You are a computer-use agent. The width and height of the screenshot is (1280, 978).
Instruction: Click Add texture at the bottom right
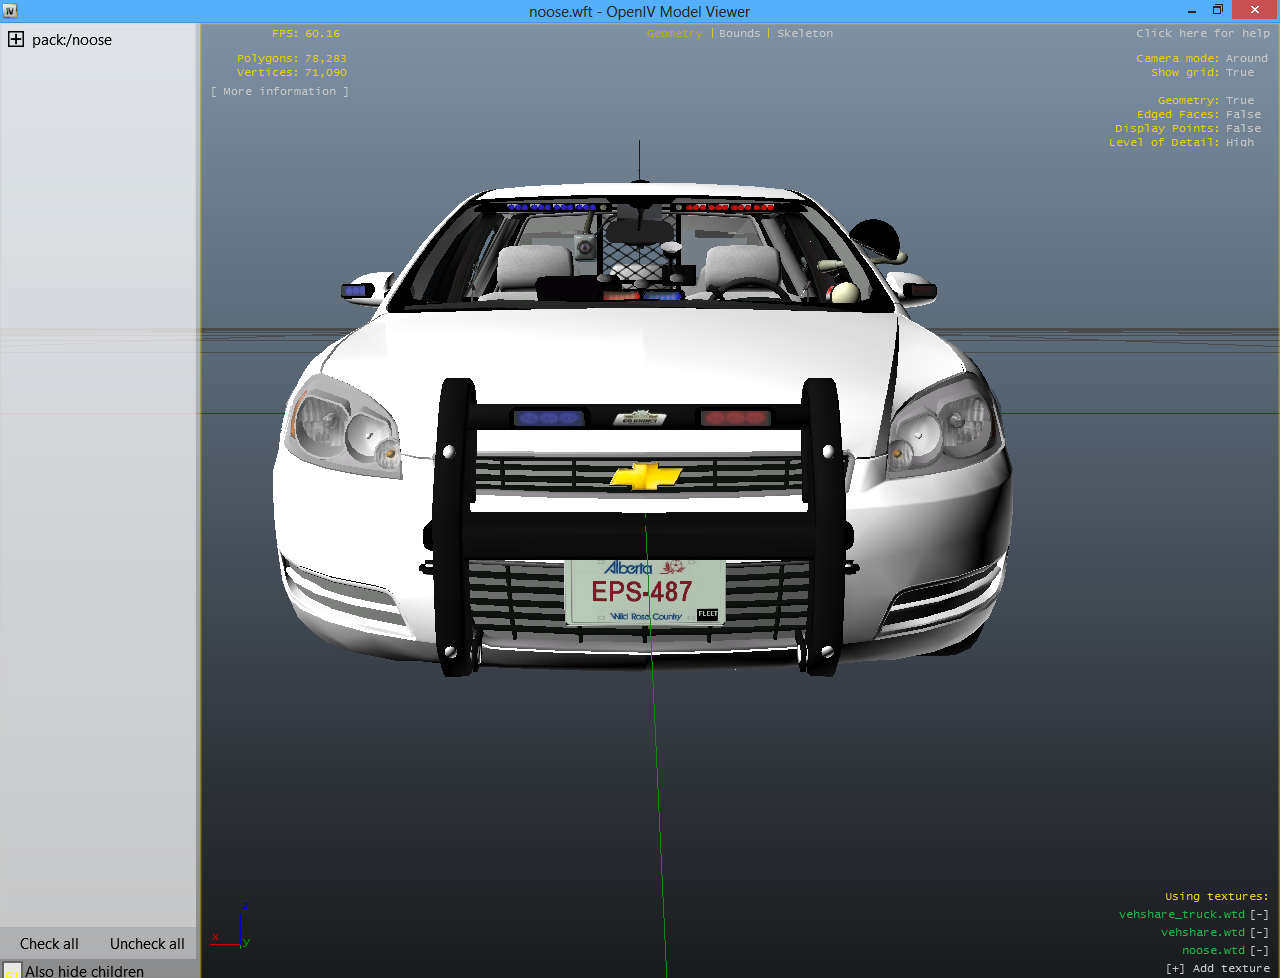(1218, 968)
